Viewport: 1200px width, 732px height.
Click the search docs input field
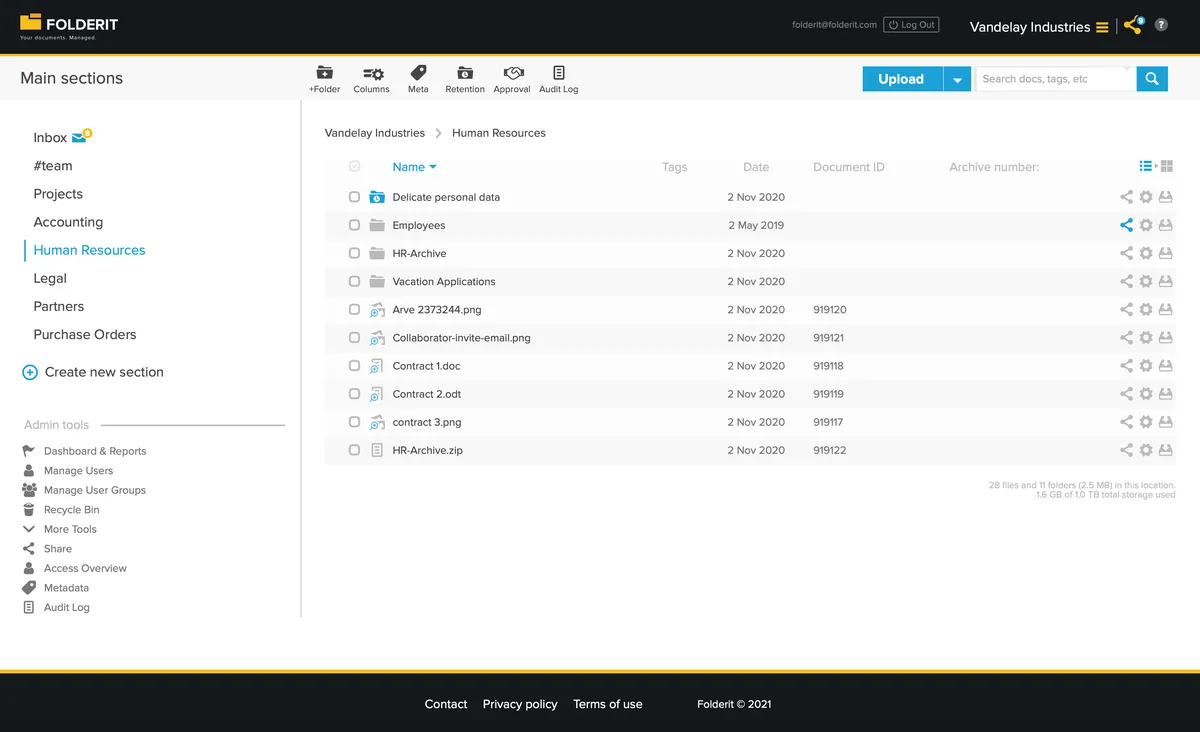click(1055, 79)
